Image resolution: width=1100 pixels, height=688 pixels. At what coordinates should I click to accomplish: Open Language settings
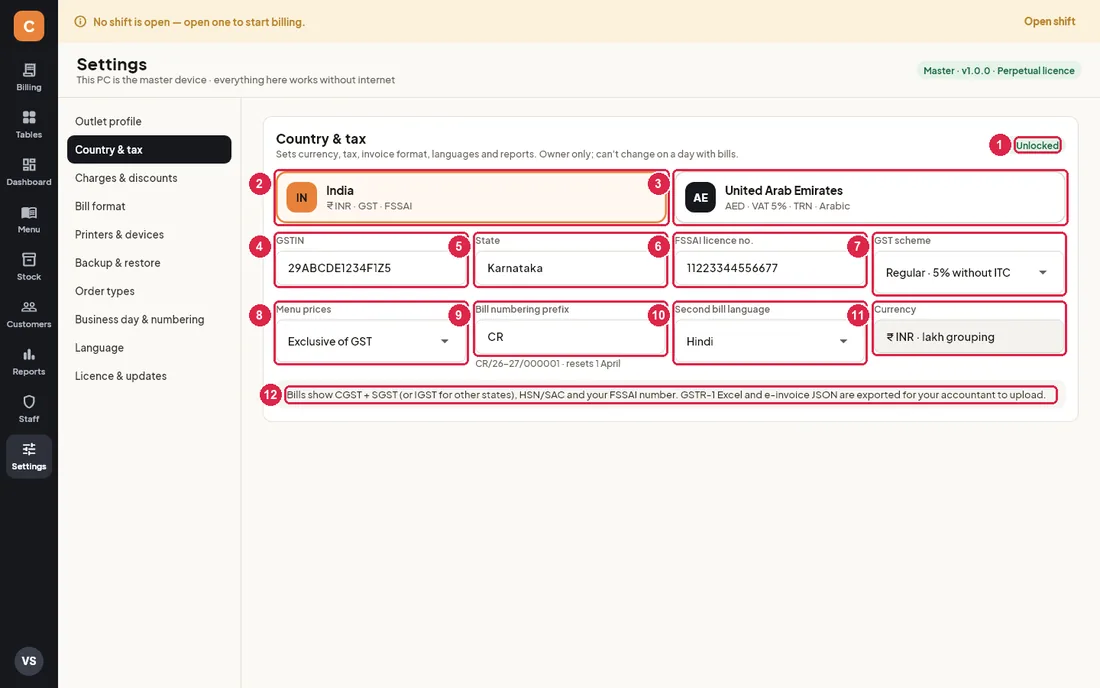149,348
